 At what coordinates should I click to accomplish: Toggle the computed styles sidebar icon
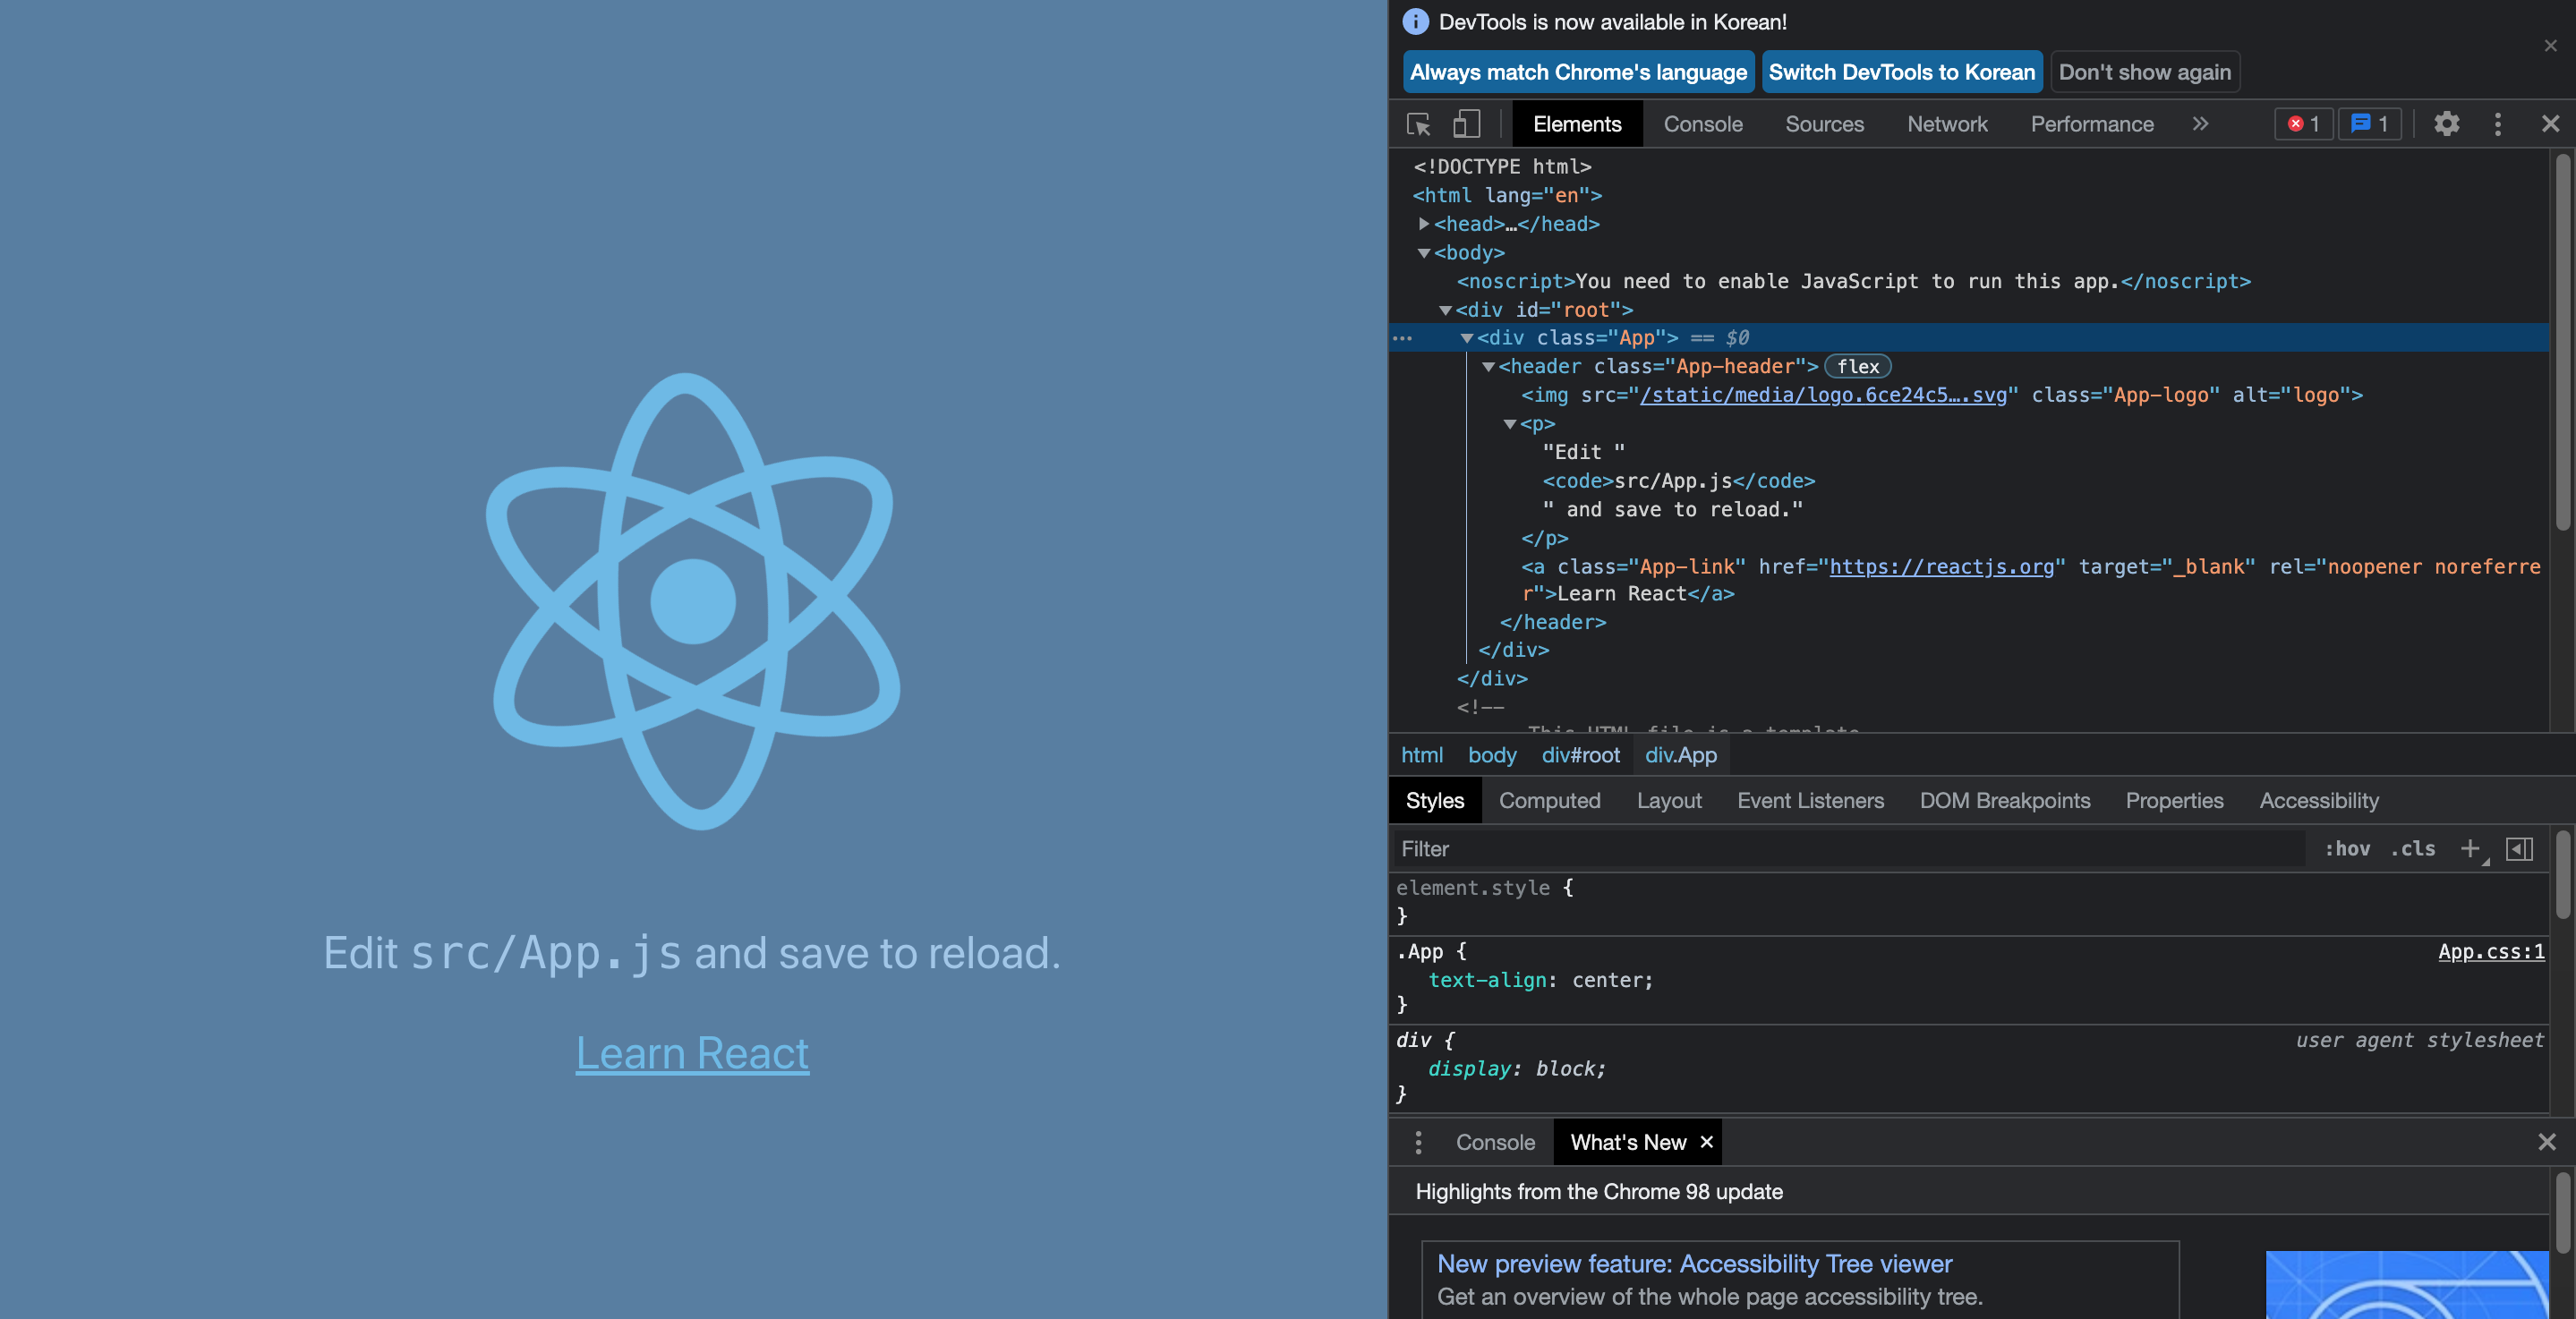pos(2519,849)
